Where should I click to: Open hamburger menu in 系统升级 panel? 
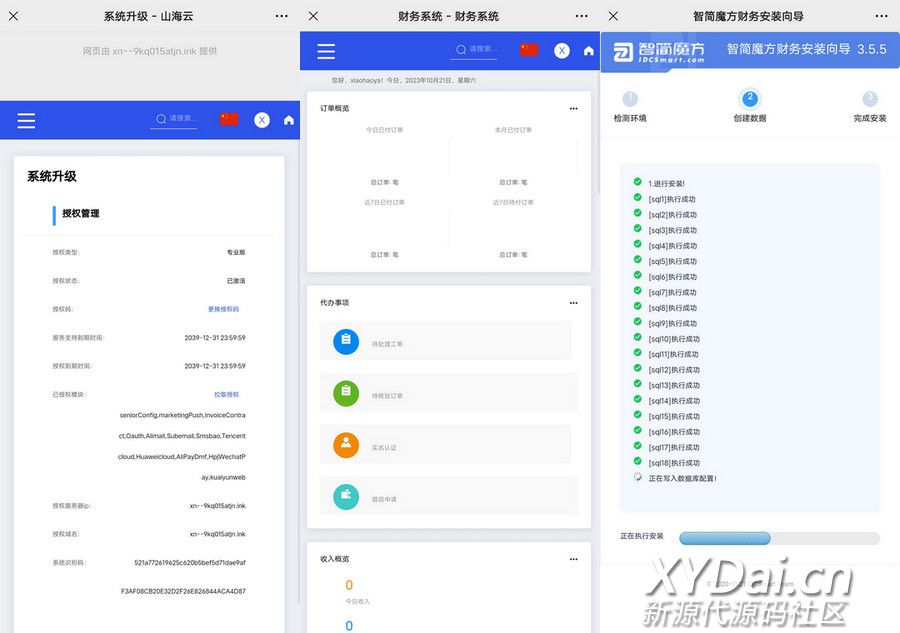click(x=26, y=120)
